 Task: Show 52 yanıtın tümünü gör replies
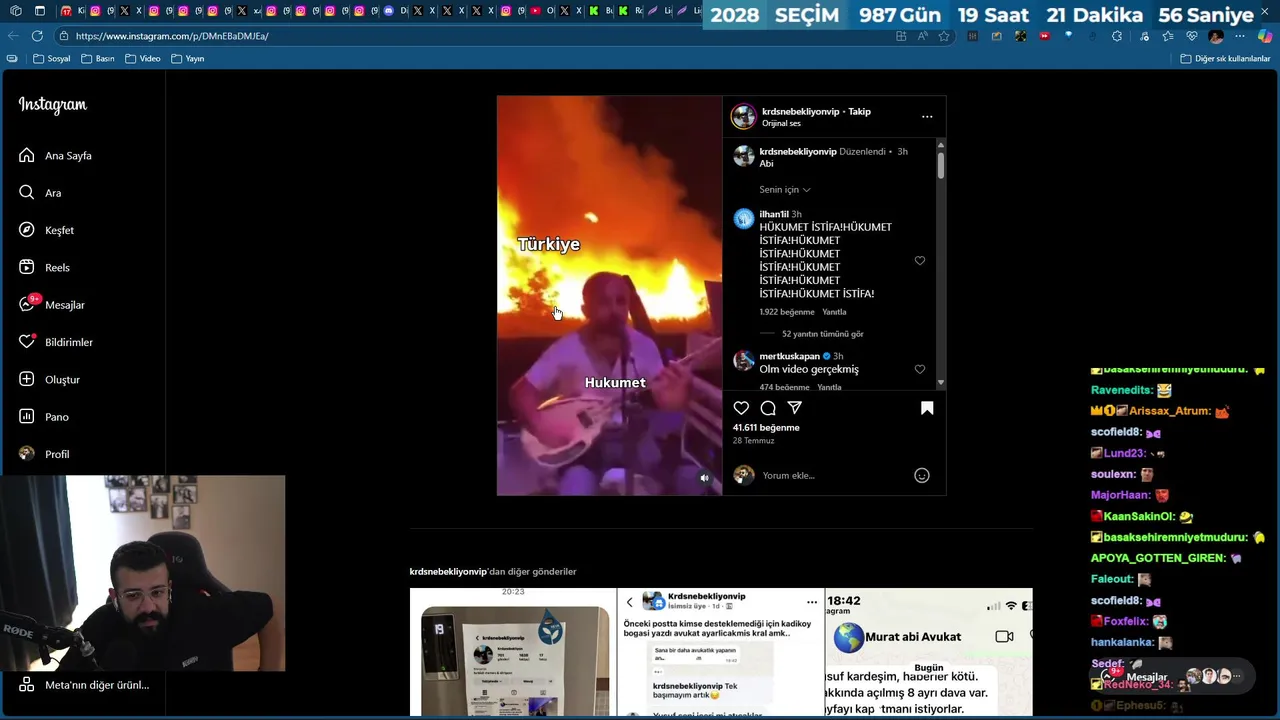click(822, 334)
